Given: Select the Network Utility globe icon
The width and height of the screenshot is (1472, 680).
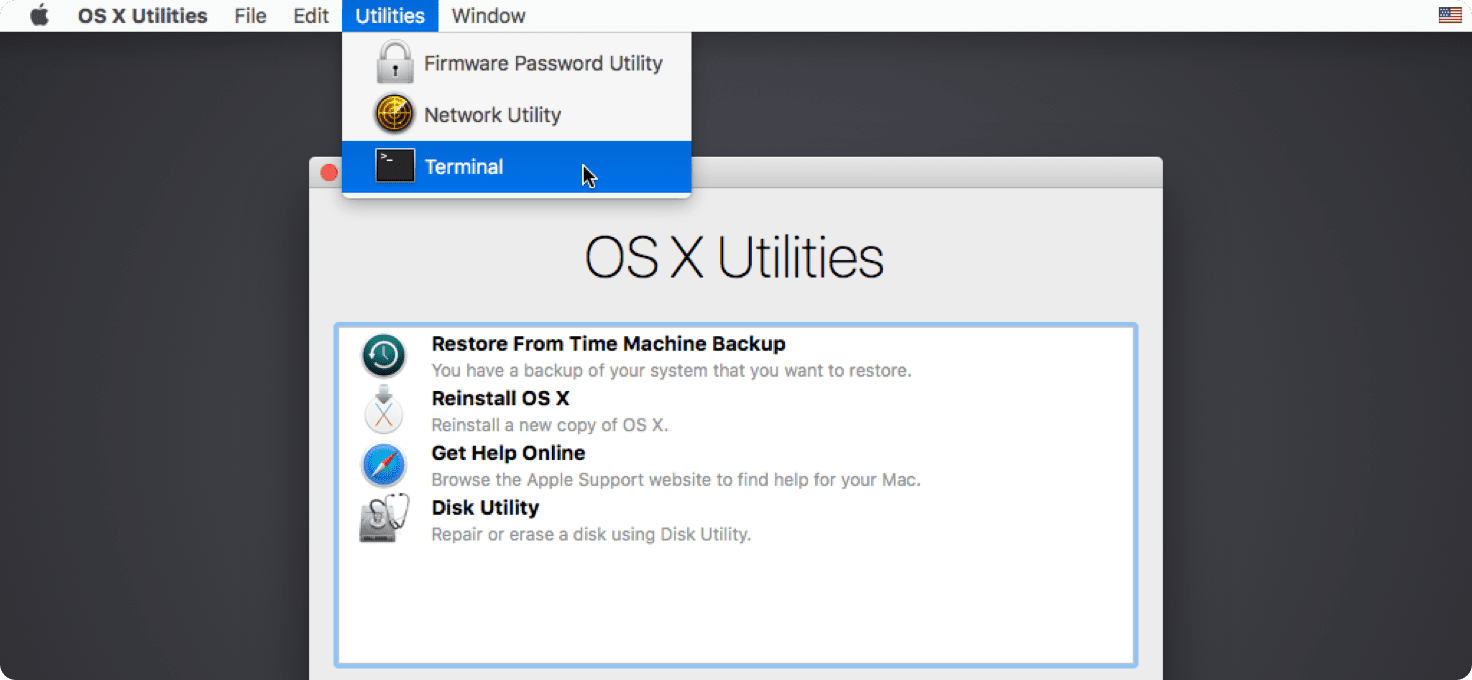Looking at the screenshot, I should [395, 113].
